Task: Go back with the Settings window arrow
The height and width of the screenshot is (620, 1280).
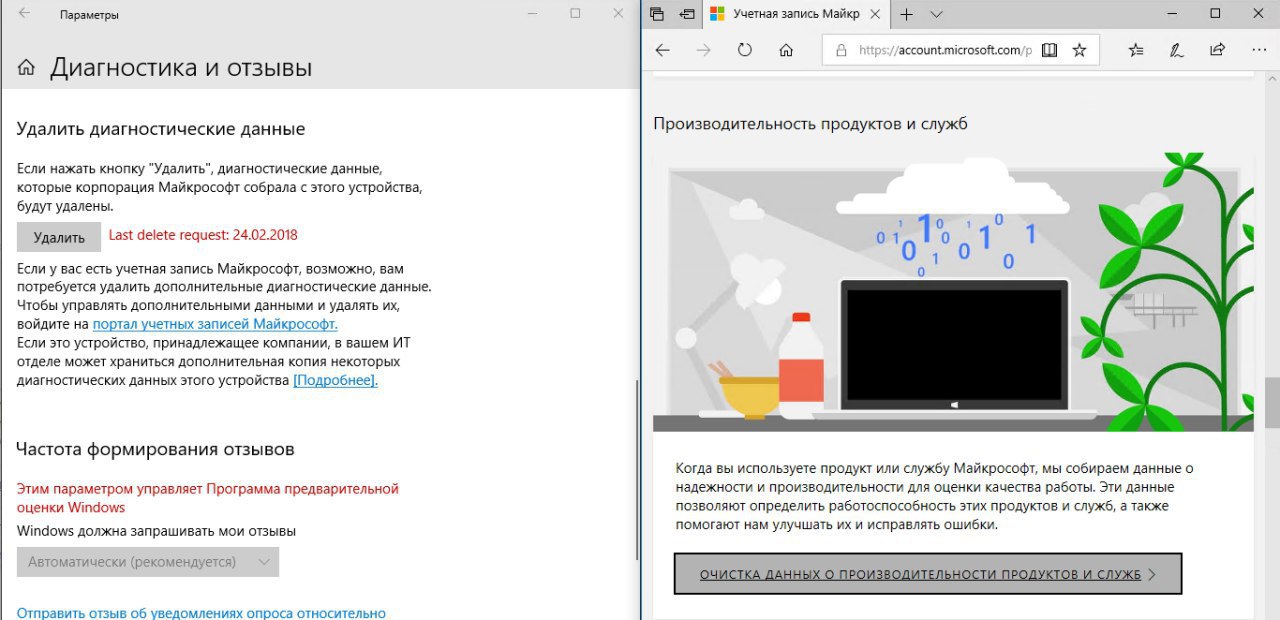Action: pyautogui.click(x=24, y=14)
